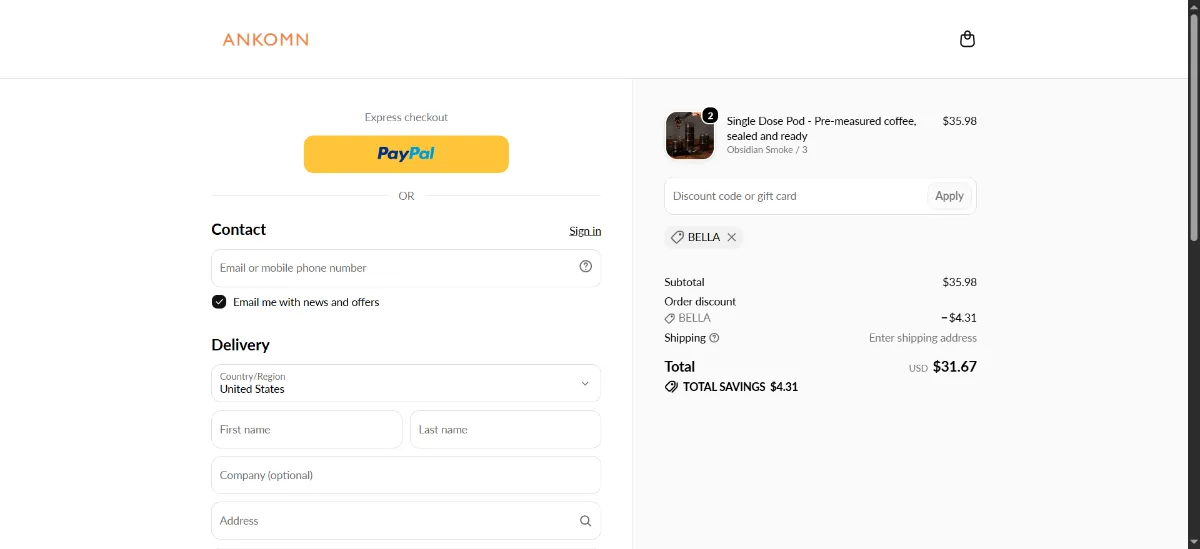Click the Sign in link
Screen dimensions: 1200x549
click(x=585, y=231)
